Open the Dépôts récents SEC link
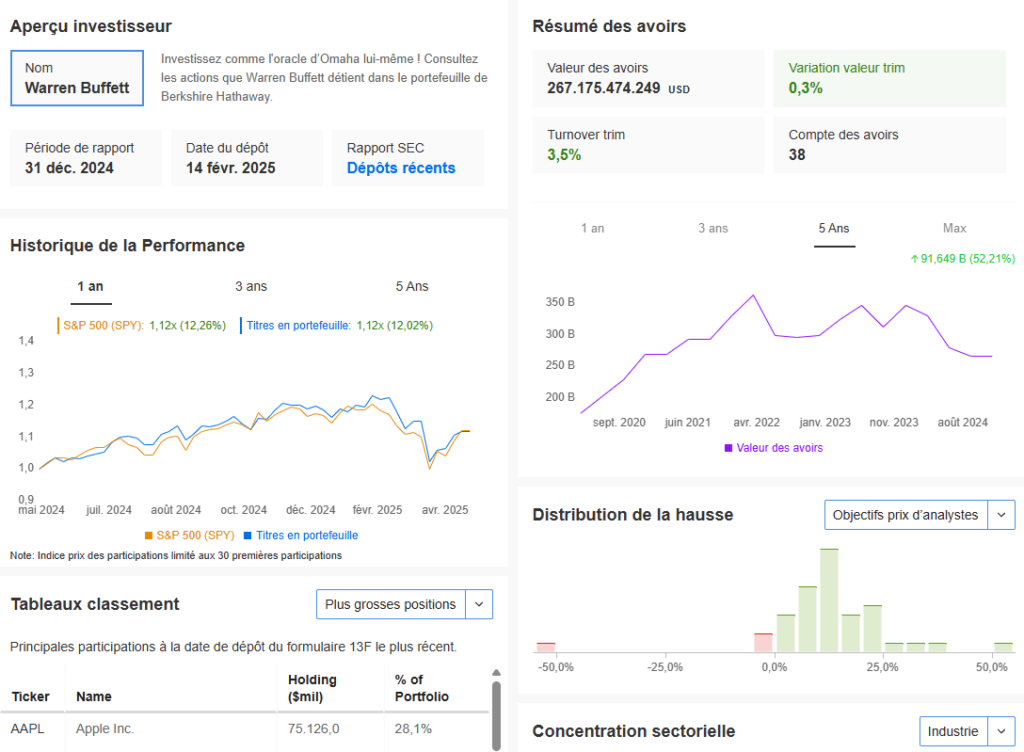1024x752 pixels. click(401, 168)
